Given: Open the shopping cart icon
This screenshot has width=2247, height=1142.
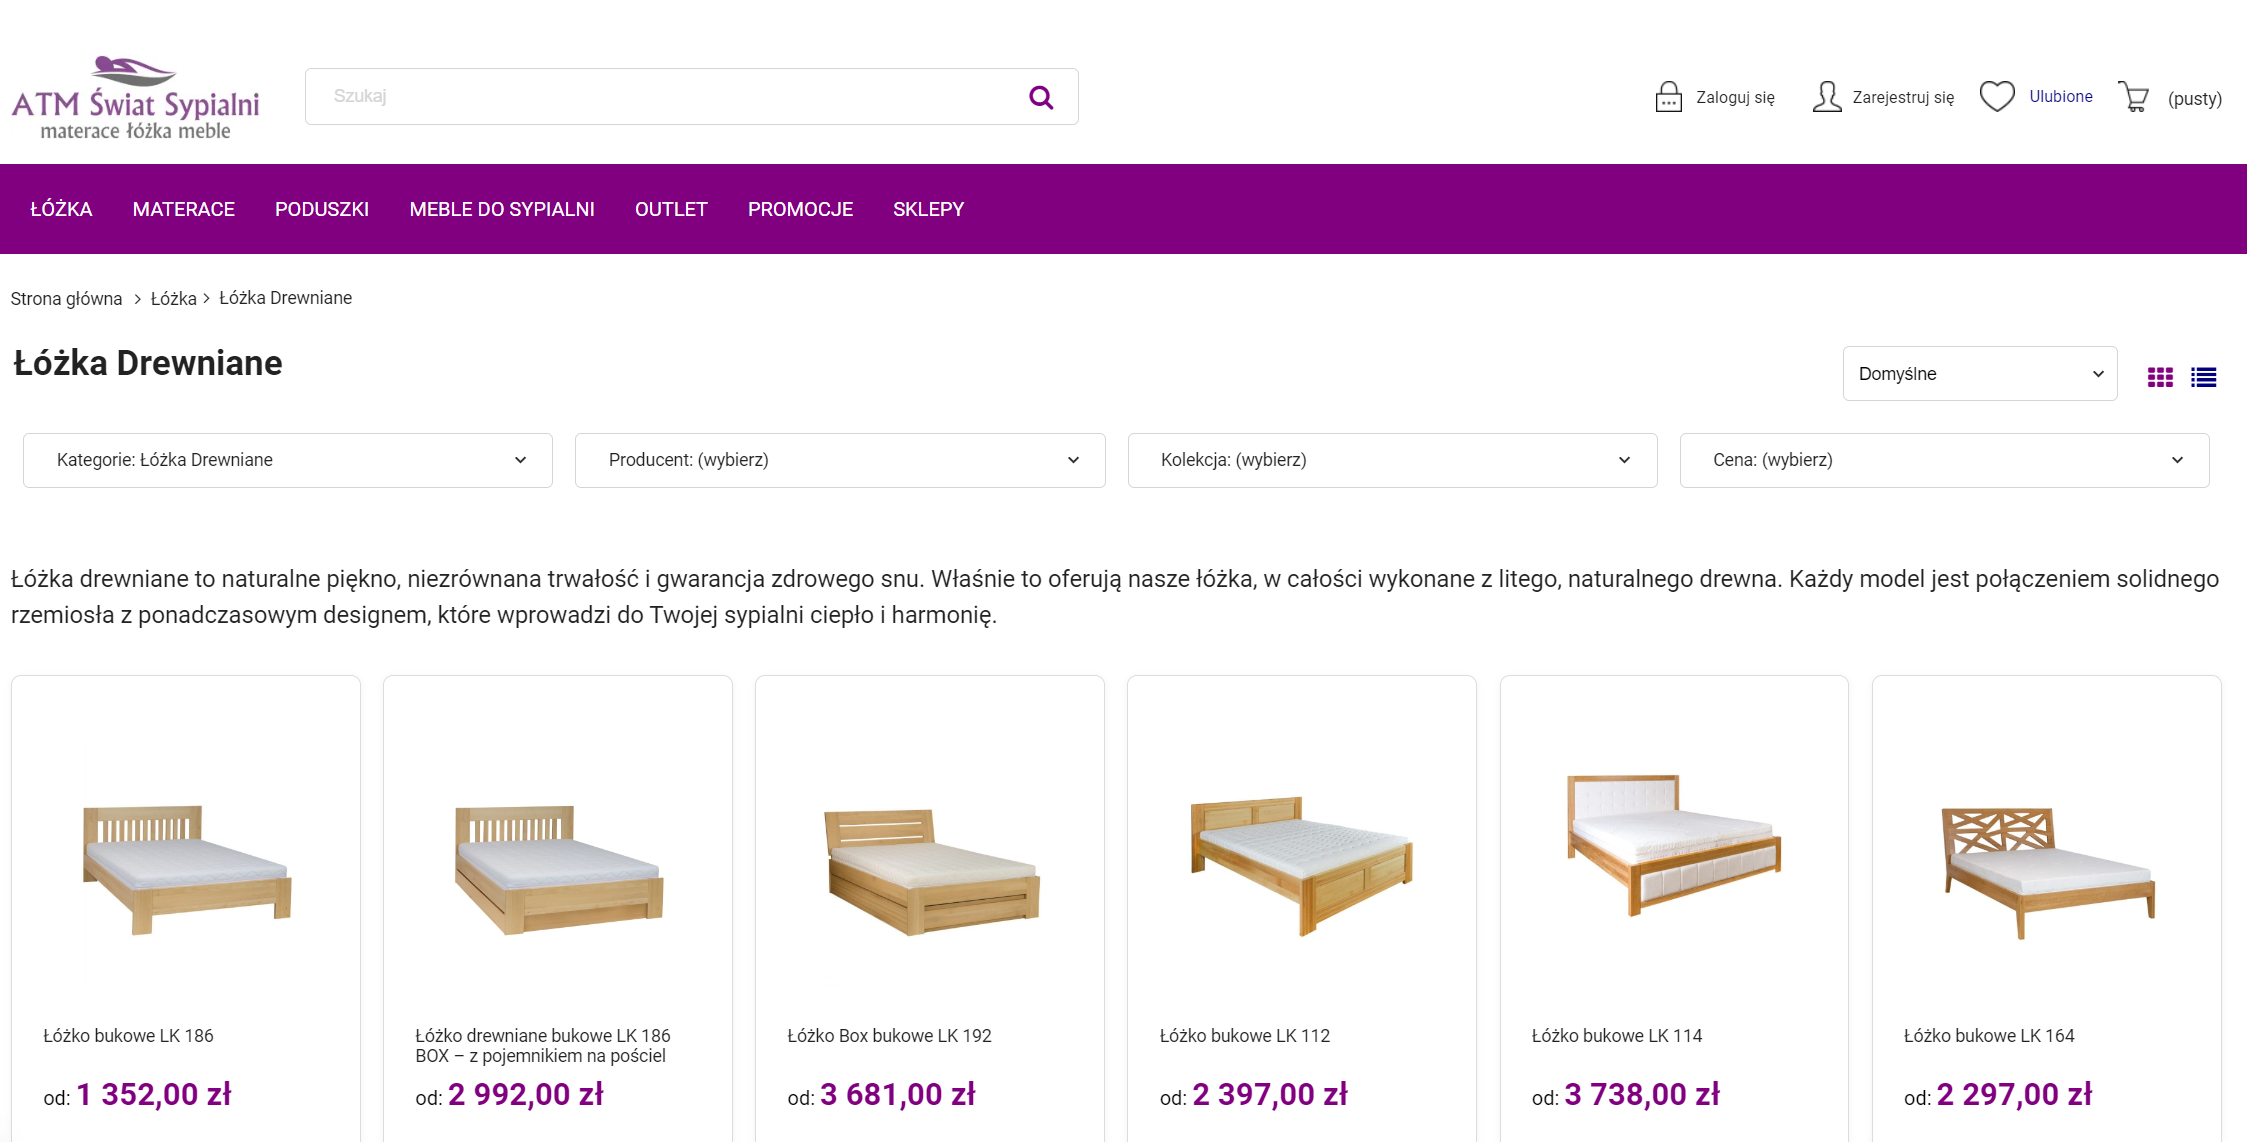Looking at the screenshot, I should (2135, 95).
